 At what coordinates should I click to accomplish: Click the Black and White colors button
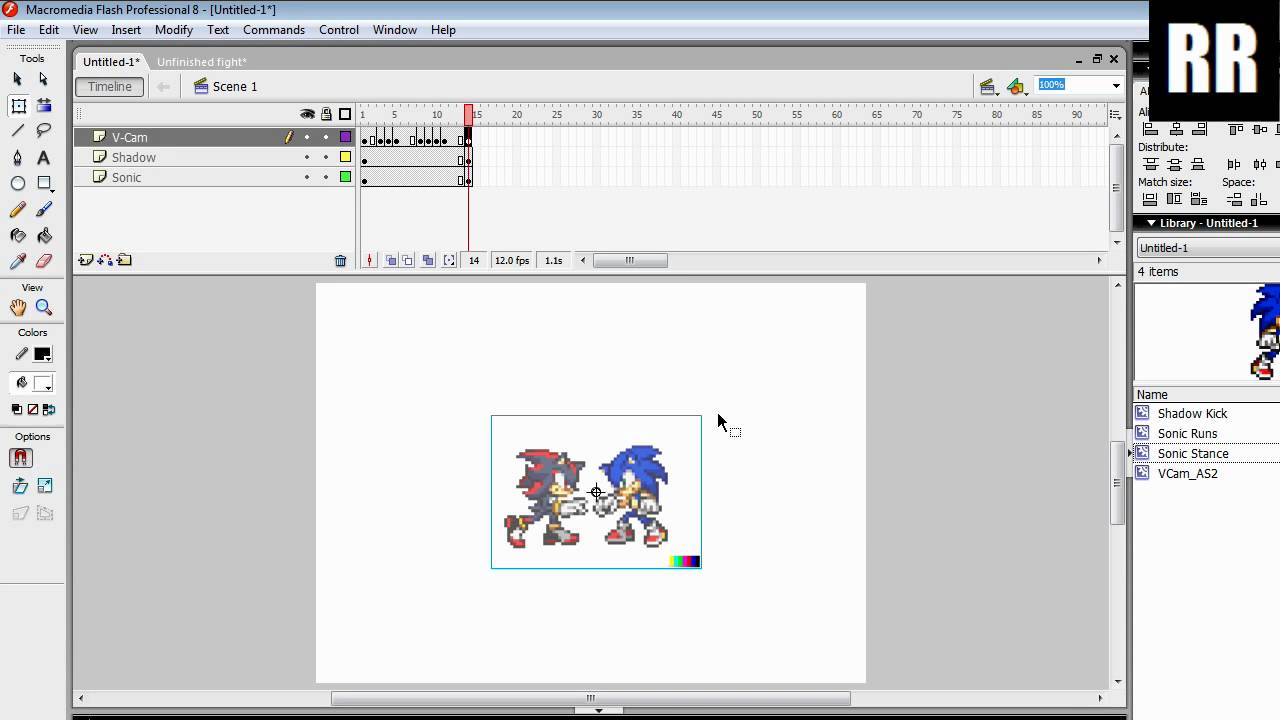[x=17, y=409]
